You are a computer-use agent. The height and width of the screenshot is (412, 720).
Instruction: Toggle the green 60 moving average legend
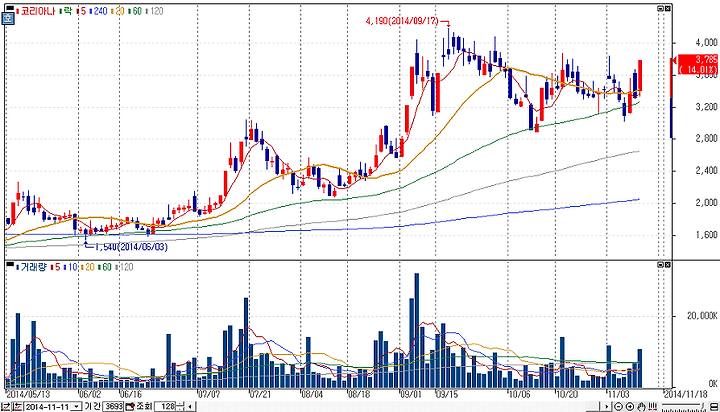[135, 11]
